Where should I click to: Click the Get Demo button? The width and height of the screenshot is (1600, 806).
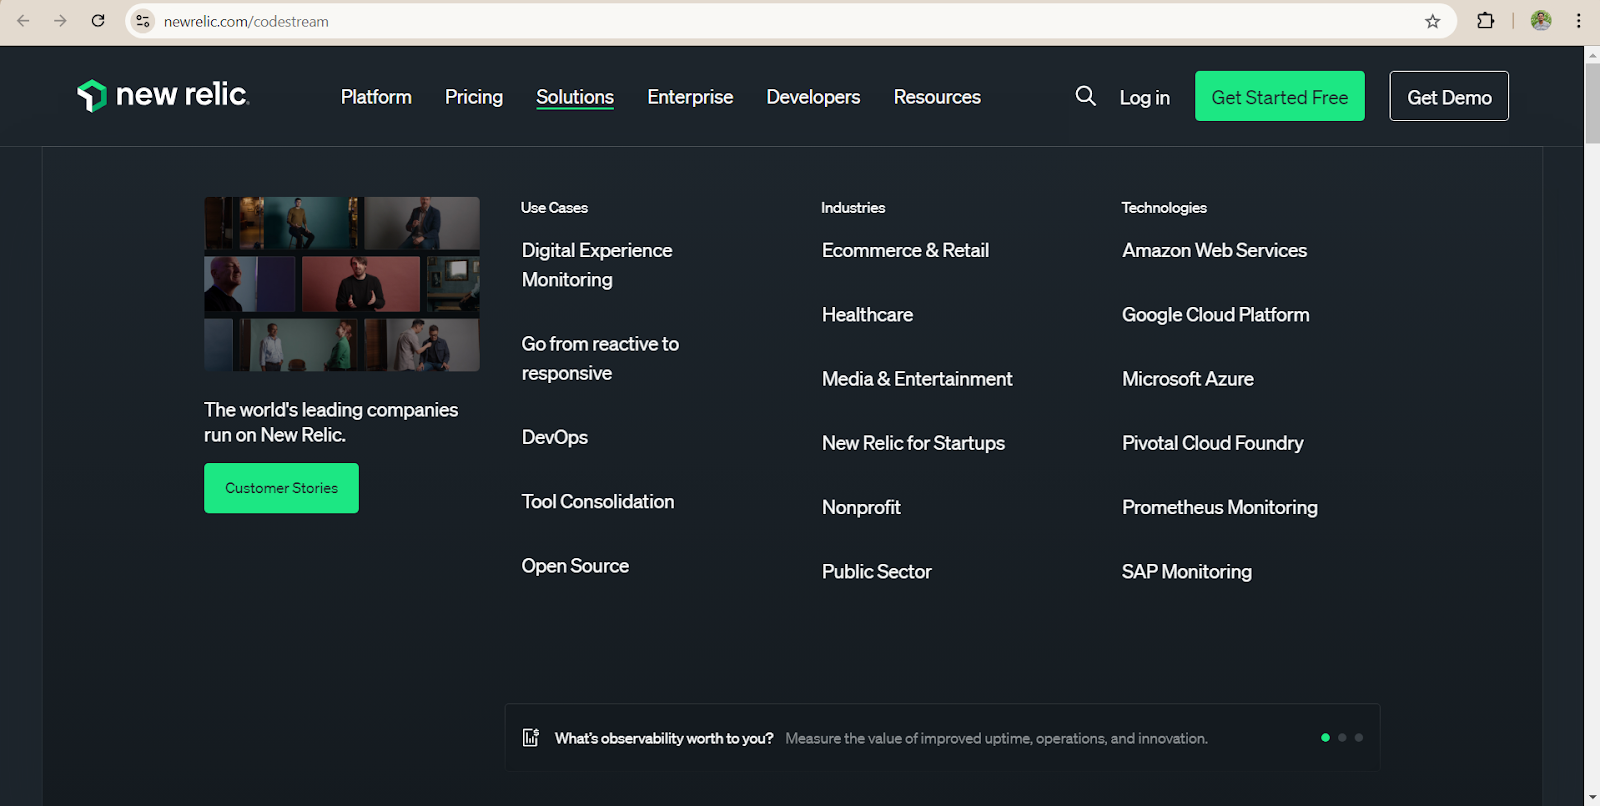click(1449, 96)
